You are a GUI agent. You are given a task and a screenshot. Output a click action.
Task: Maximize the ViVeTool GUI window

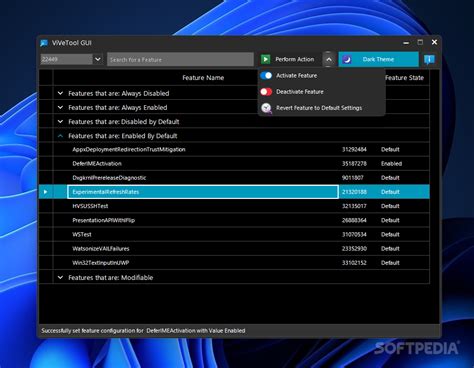(x=420, y=42)
